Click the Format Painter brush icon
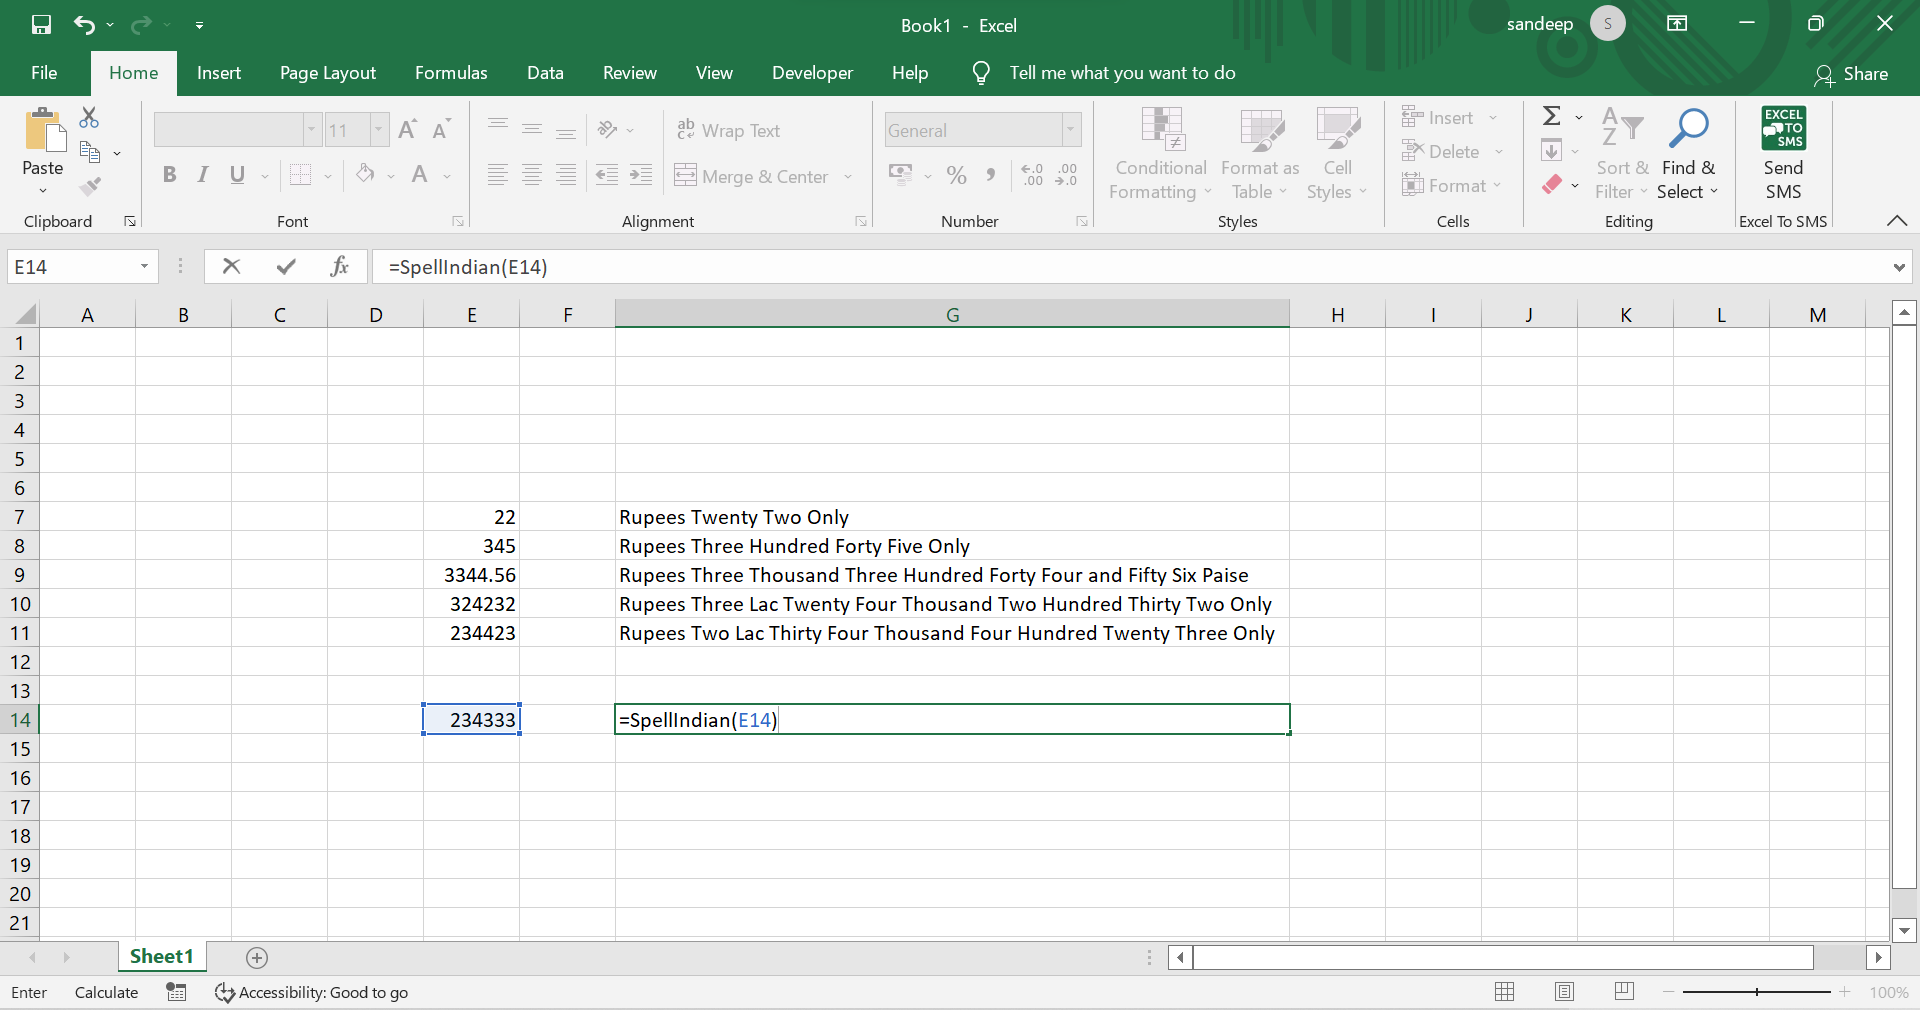The image size is (1920, 1010). tap(90, 186)
